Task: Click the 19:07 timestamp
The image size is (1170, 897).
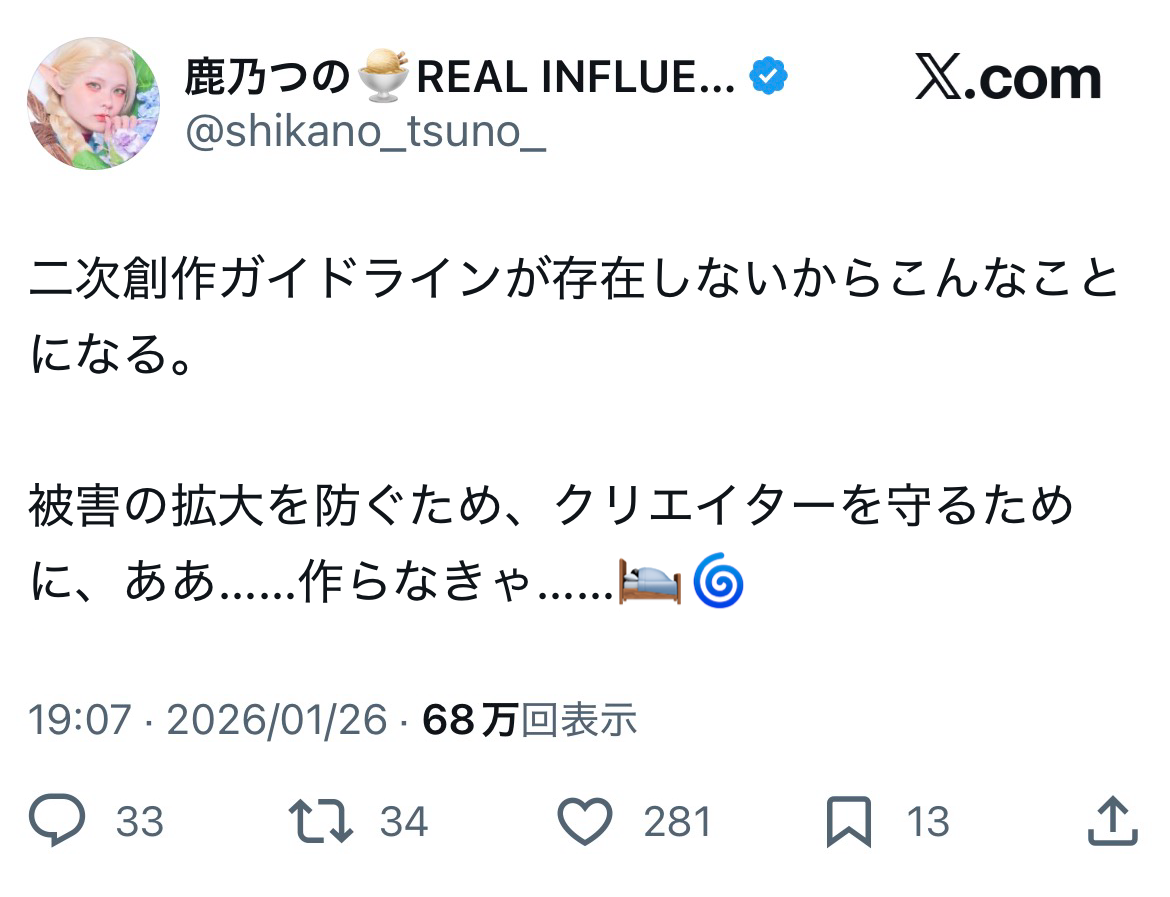Action: pyautogui.click(x=80, y=720)
